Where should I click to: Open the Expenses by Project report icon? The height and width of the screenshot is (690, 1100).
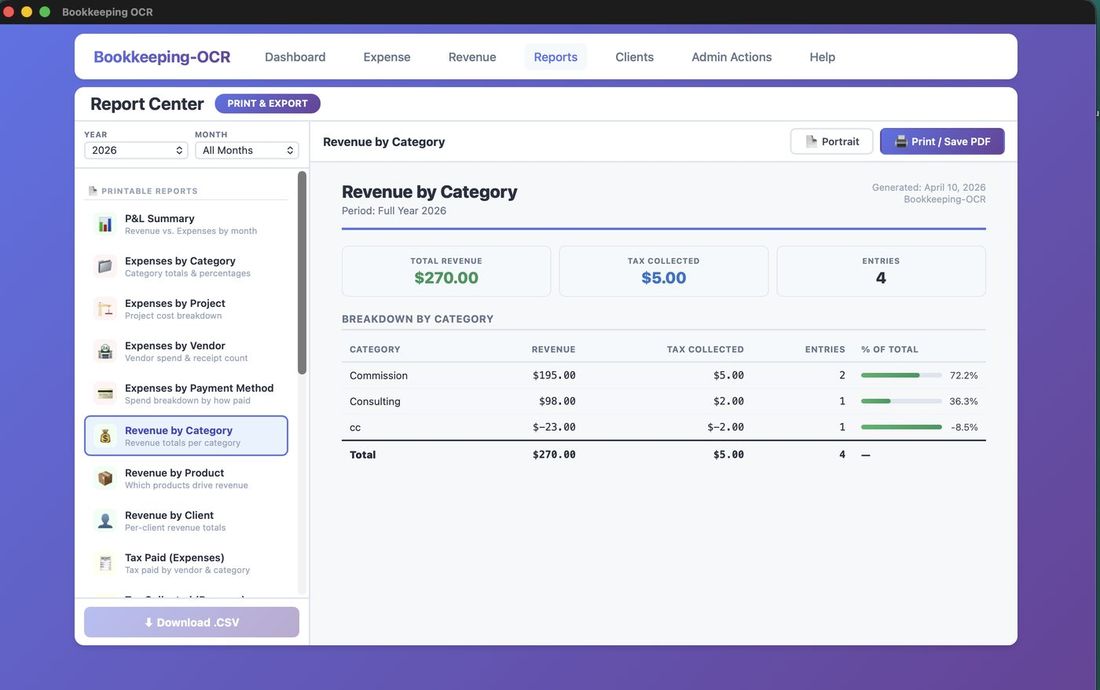pyautogui.click(x=104, y=308)
